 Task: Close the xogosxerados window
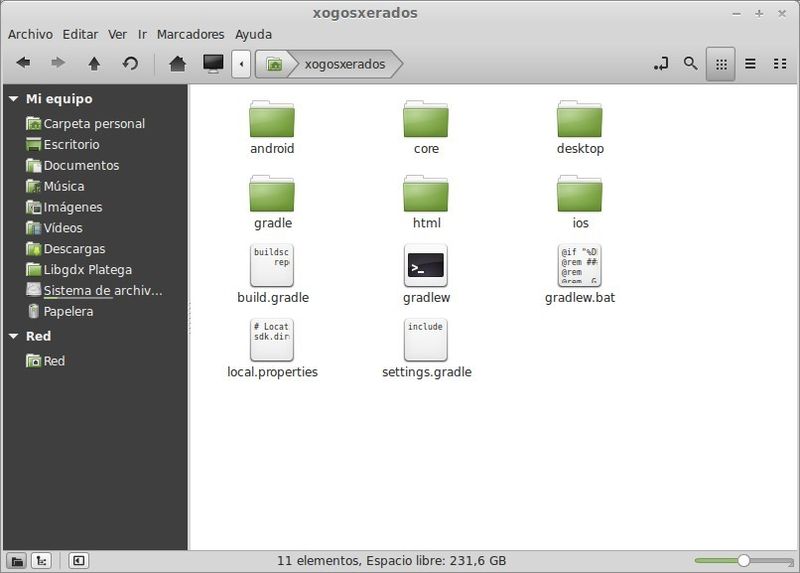[x=782, y=14]
